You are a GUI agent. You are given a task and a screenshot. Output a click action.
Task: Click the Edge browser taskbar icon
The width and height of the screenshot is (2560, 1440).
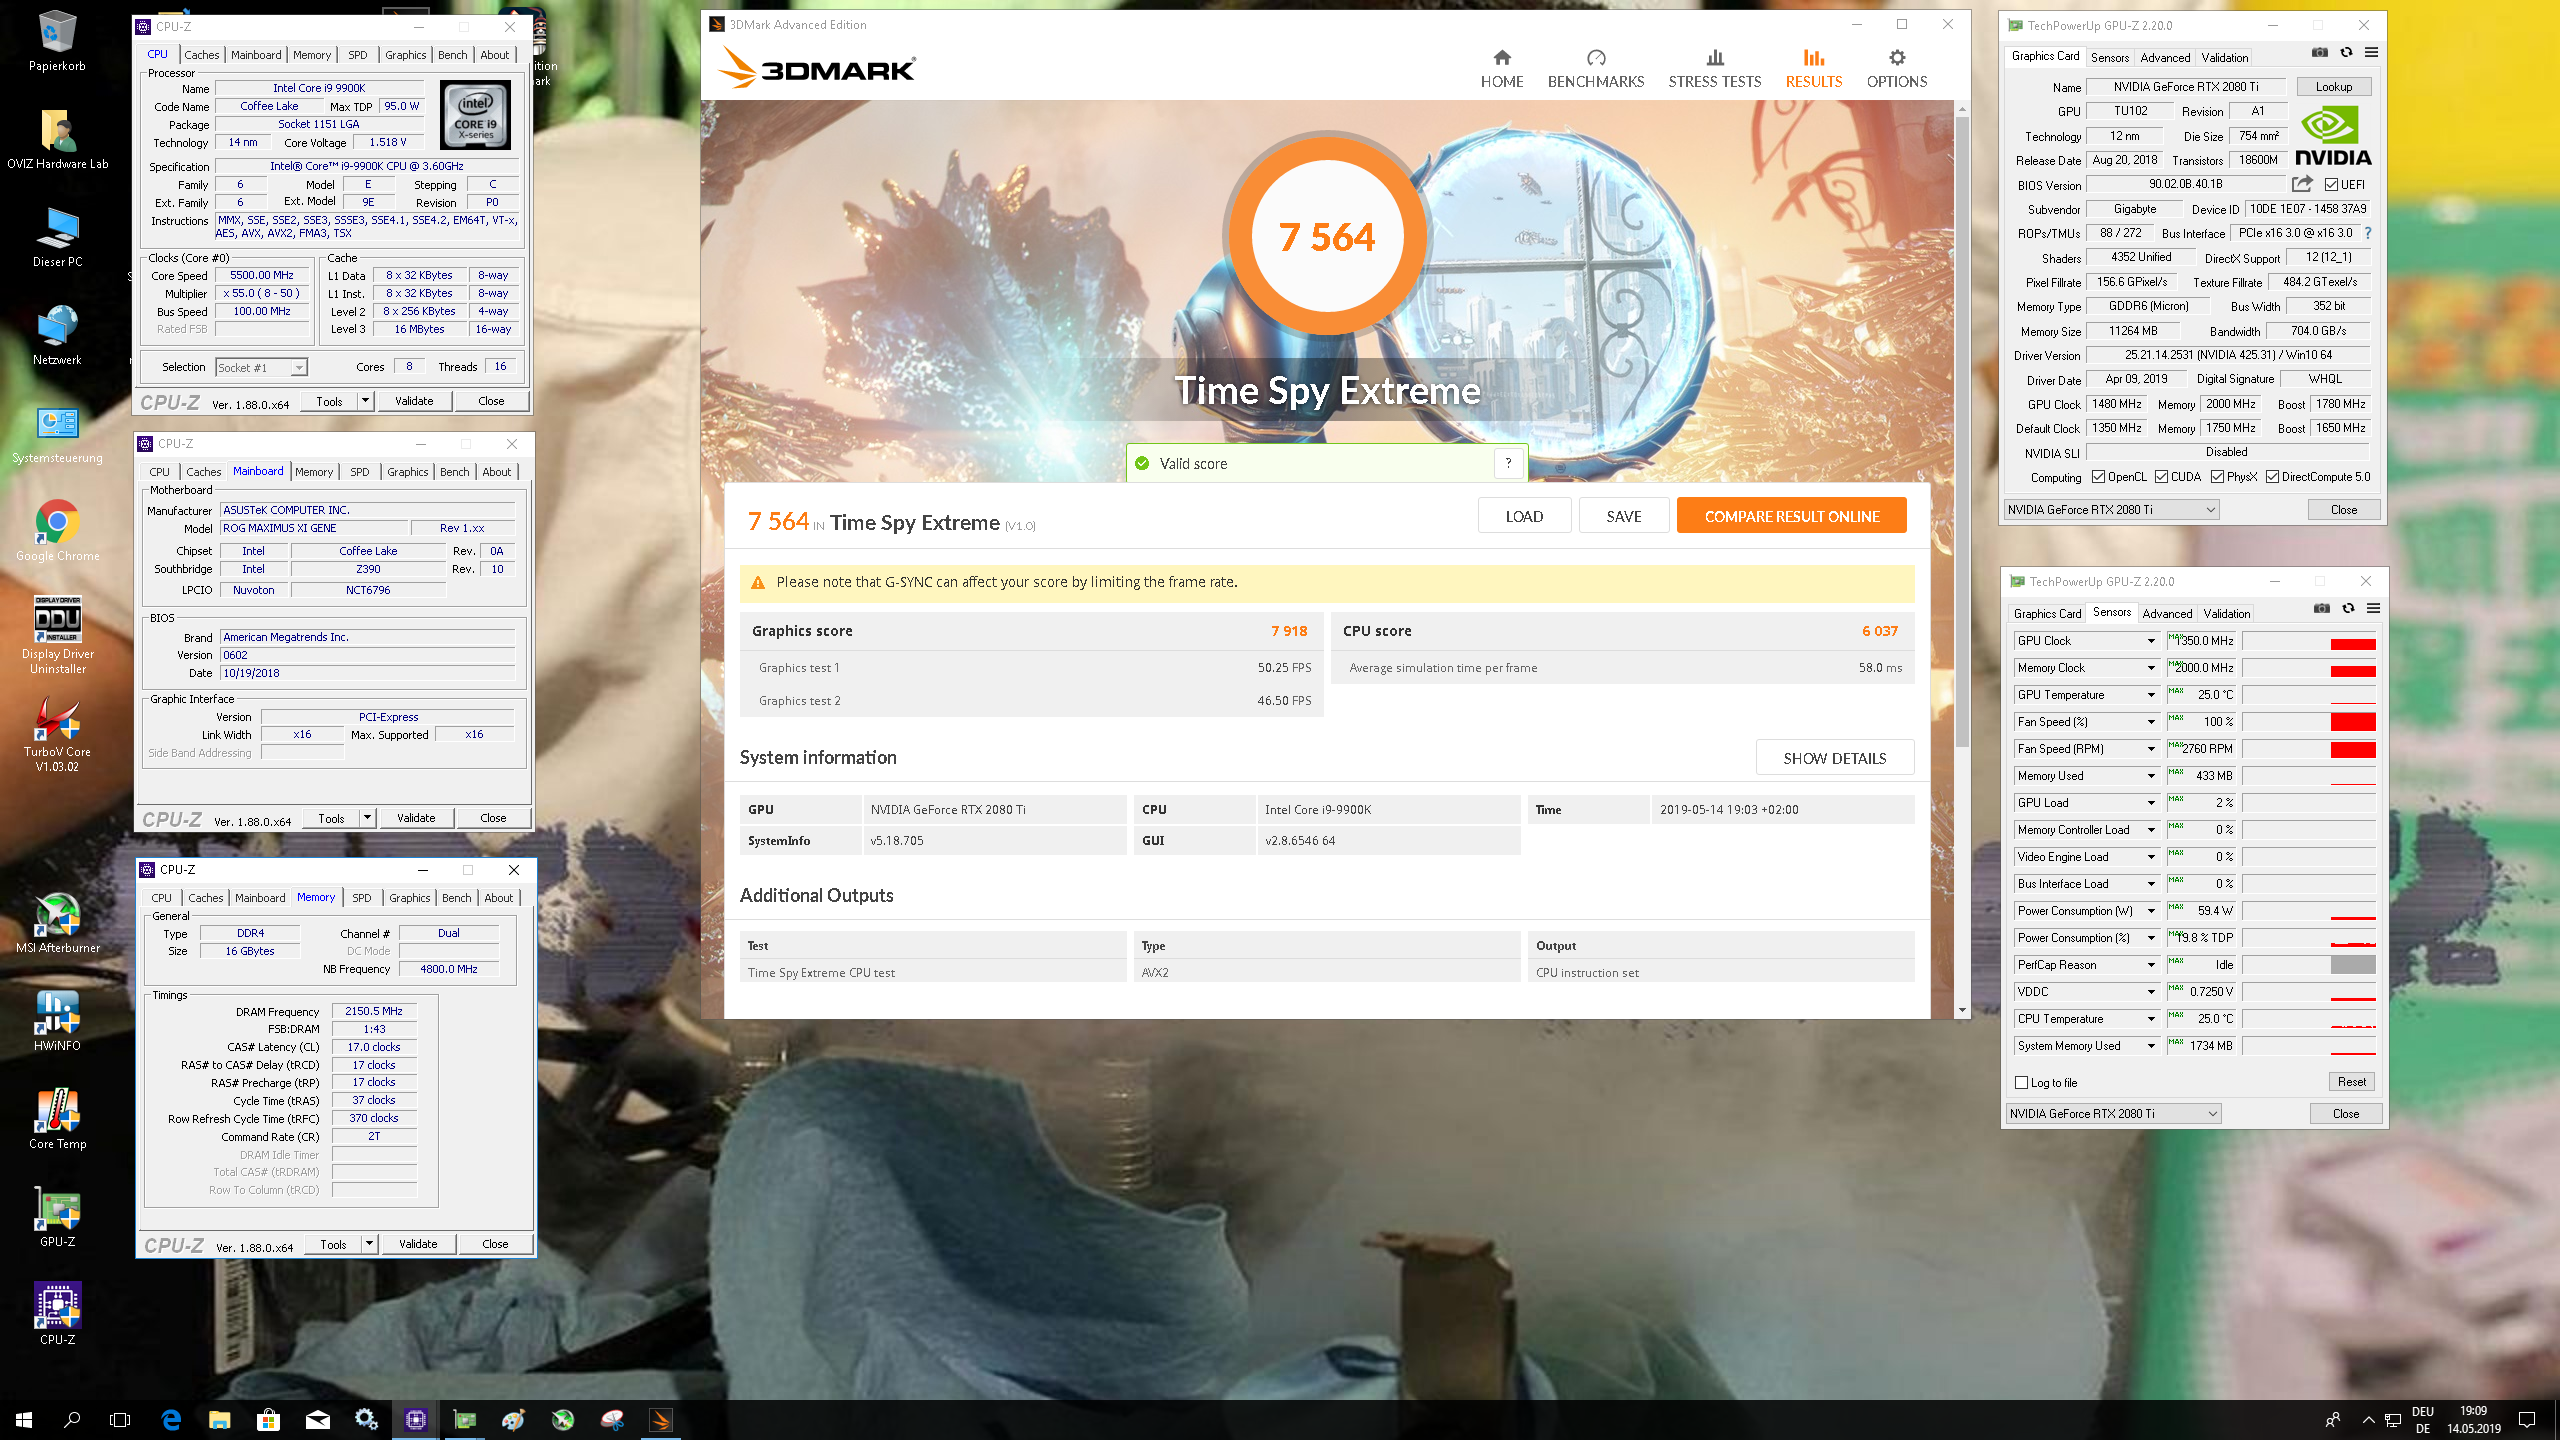coord(171,1419)
